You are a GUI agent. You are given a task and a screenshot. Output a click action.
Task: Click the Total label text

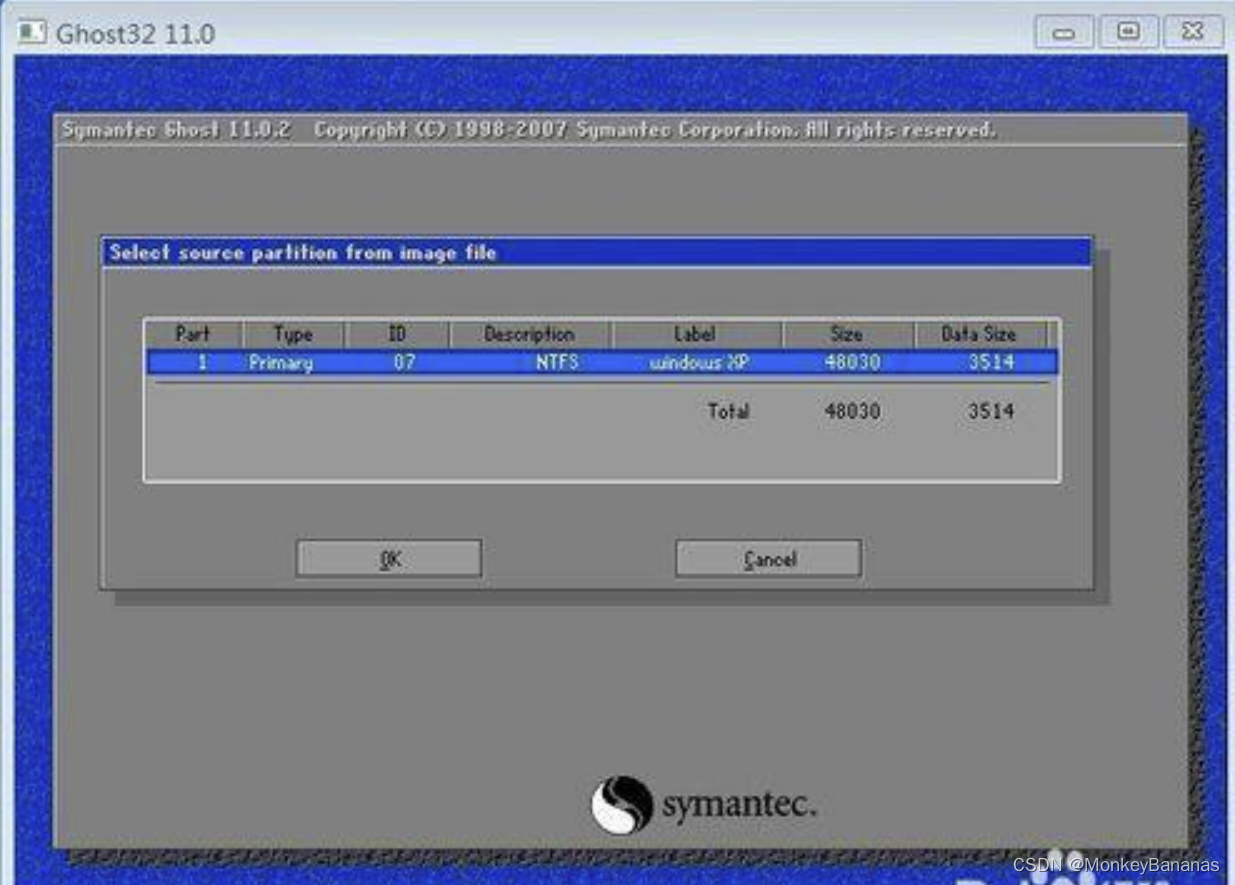[728, 411]
